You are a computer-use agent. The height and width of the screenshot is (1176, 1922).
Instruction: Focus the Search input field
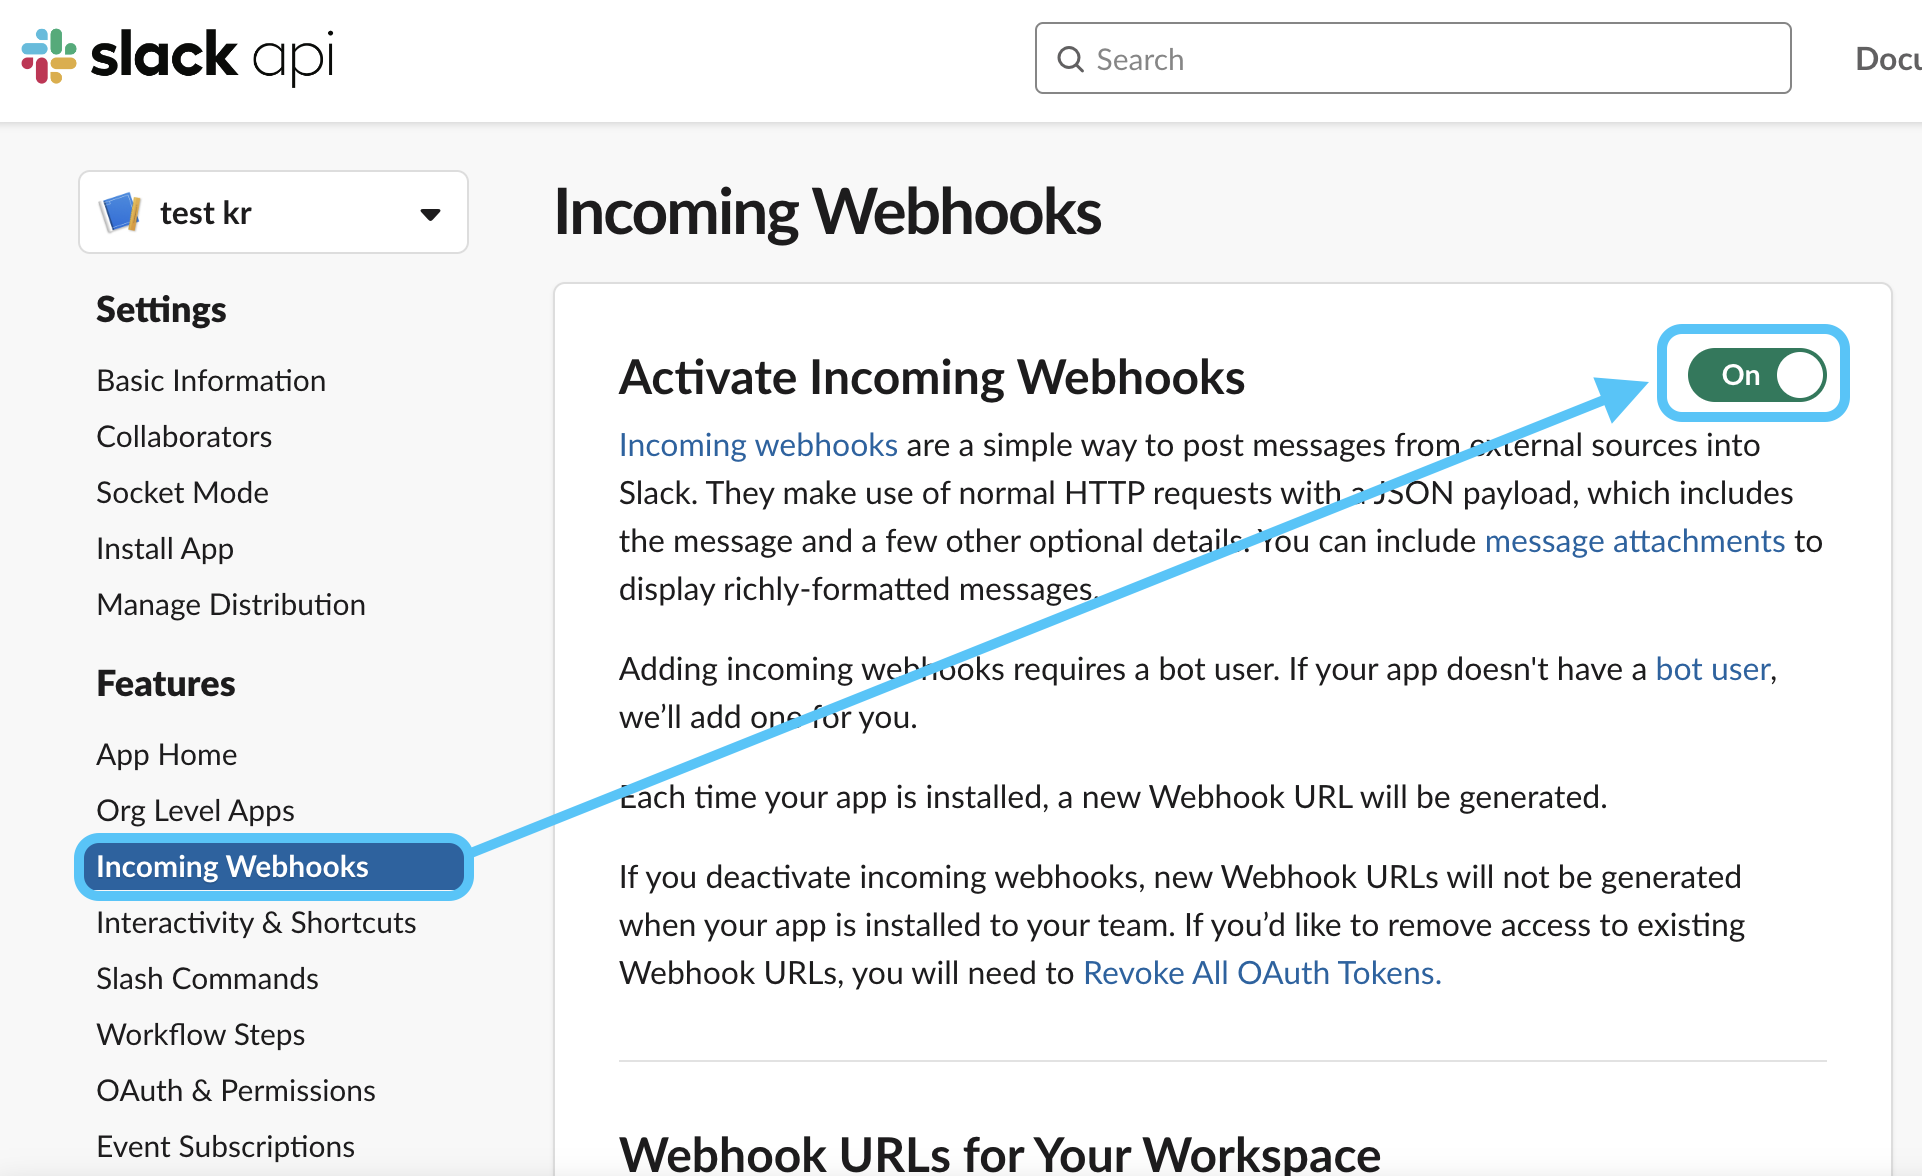[x=1413, y=59]
